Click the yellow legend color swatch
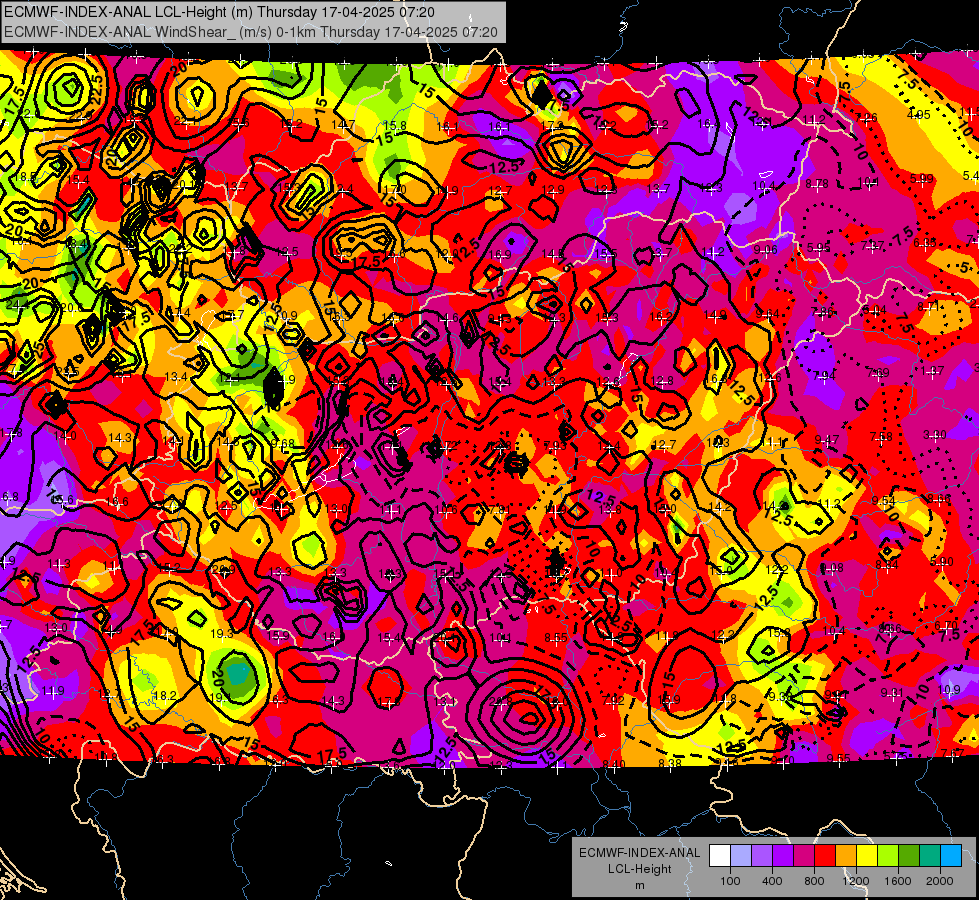979x900 pixels. point(867,856)
